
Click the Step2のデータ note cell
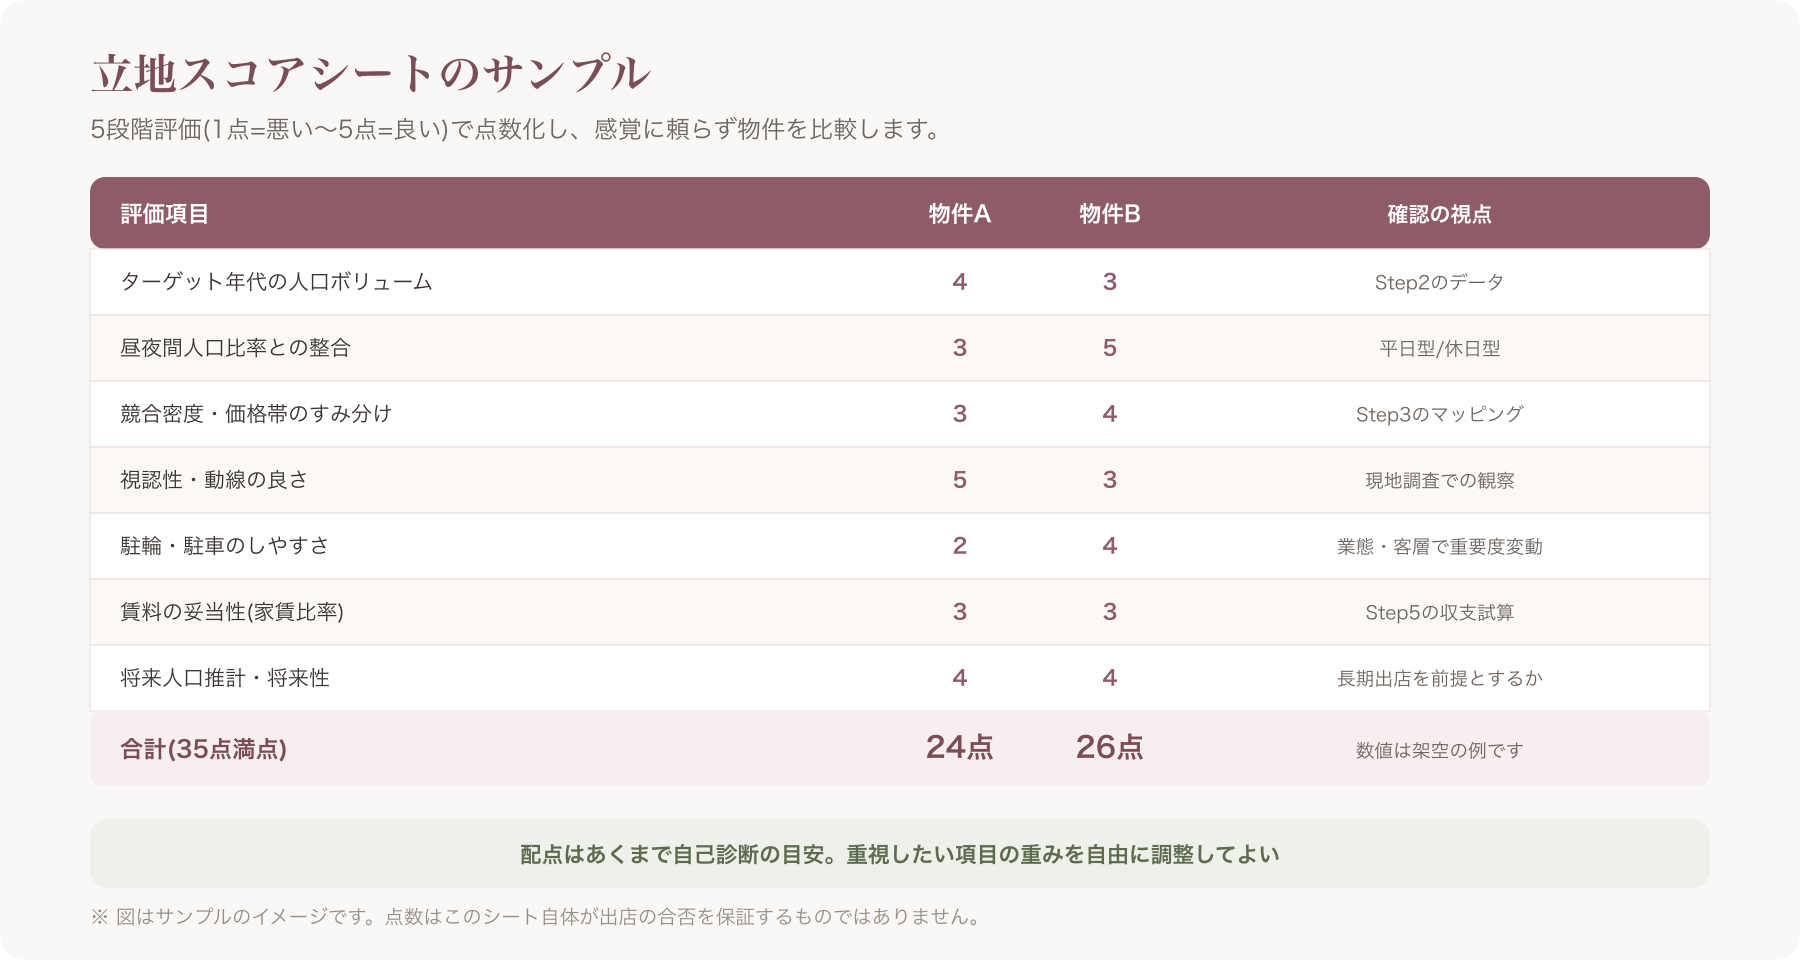(x=1440, y=282)
